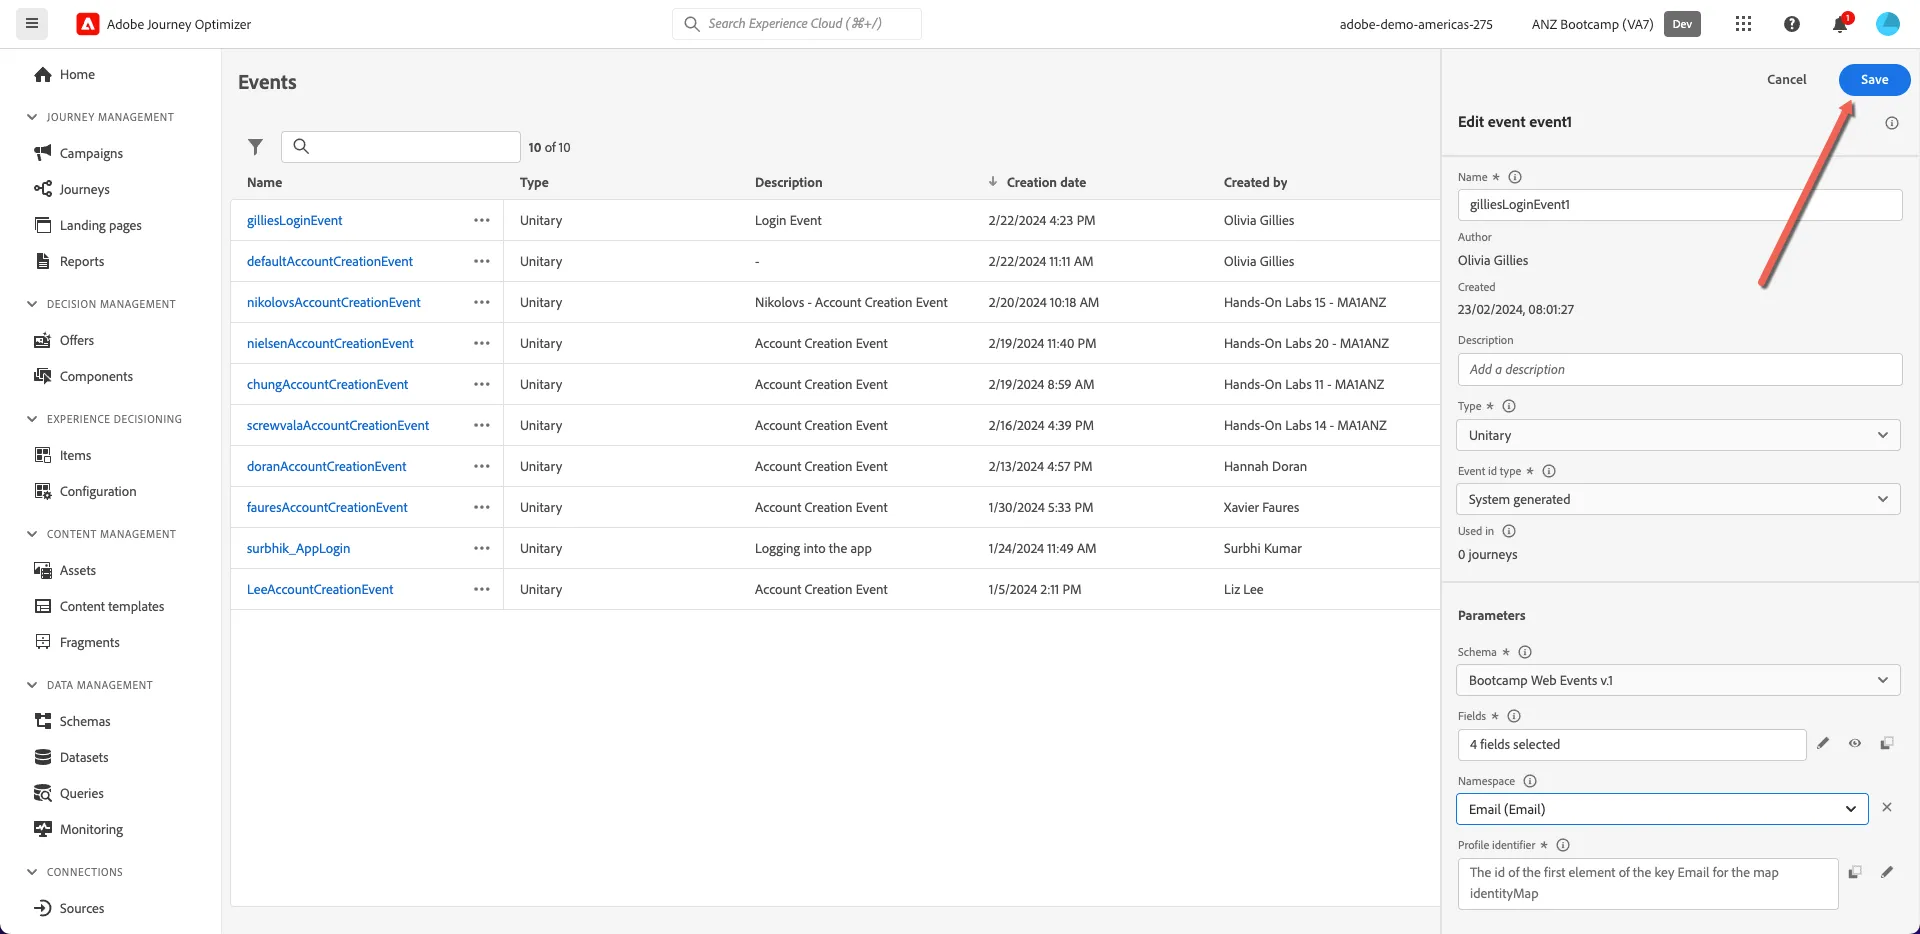Preview selected fields with eye icon
Screen dimensions: 1920x934
pos(1855,743)
